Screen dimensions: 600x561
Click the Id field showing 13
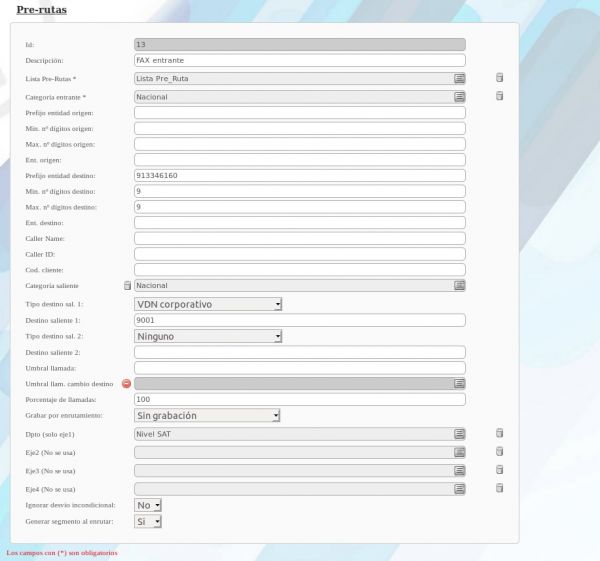click(x=300, y=44)
